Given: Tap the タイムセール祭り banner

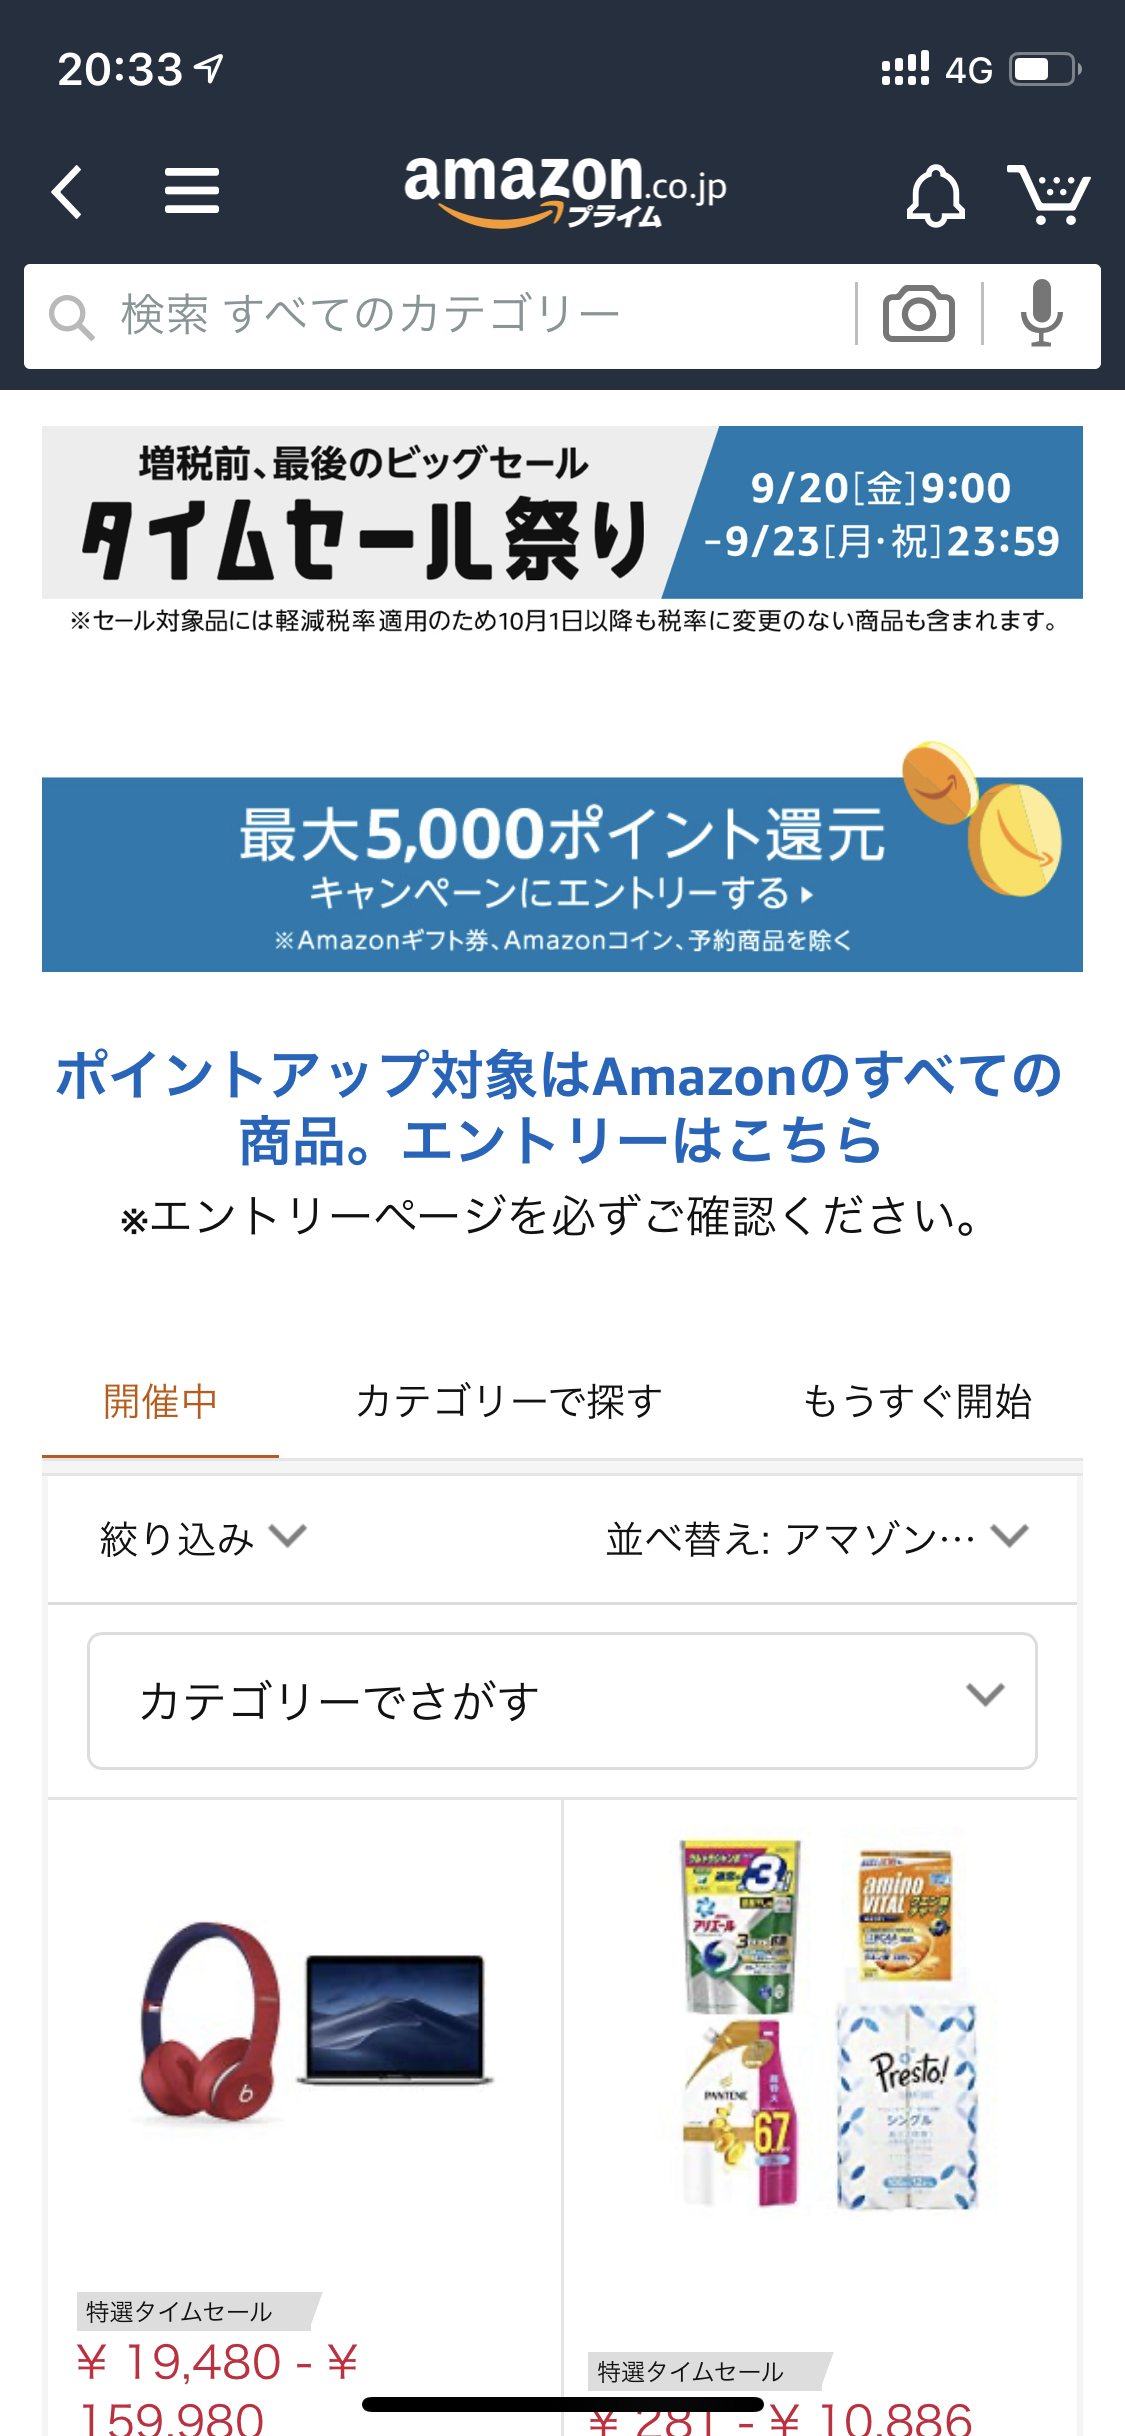Looking at the screenshot, I should pos(562,512).
